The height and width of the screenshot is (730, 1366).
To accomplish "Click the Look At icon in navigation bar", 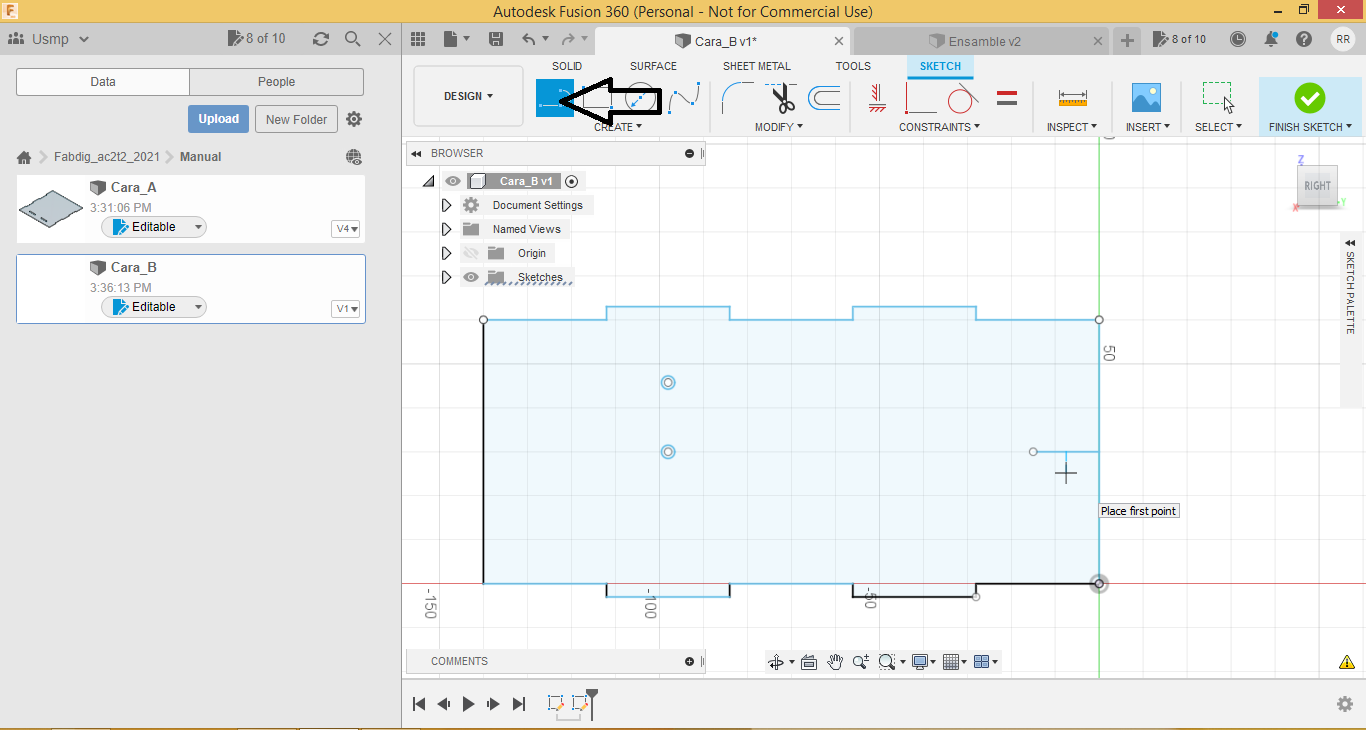I will (809, 661).
